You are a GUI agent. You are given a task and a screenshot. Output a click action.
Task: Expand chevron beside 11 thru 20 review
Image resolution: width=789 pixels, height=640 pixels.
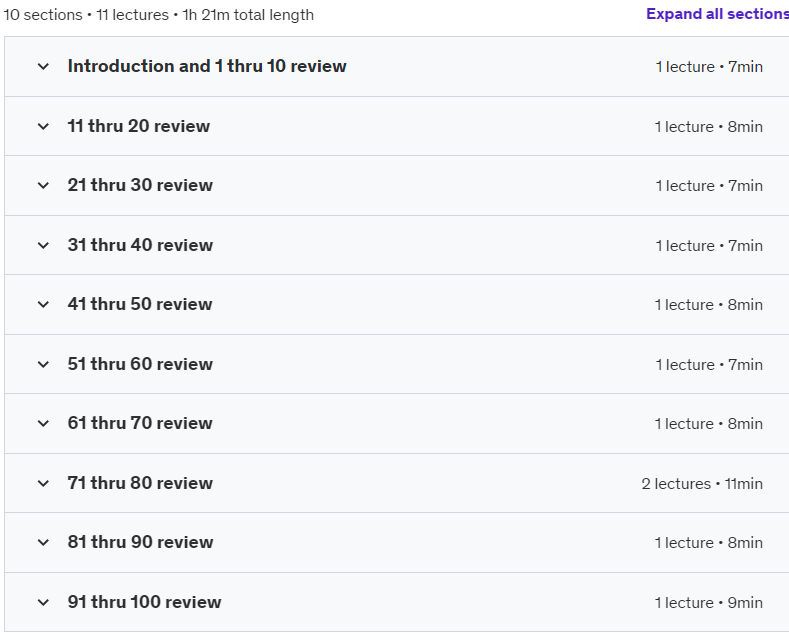point(43,126)
